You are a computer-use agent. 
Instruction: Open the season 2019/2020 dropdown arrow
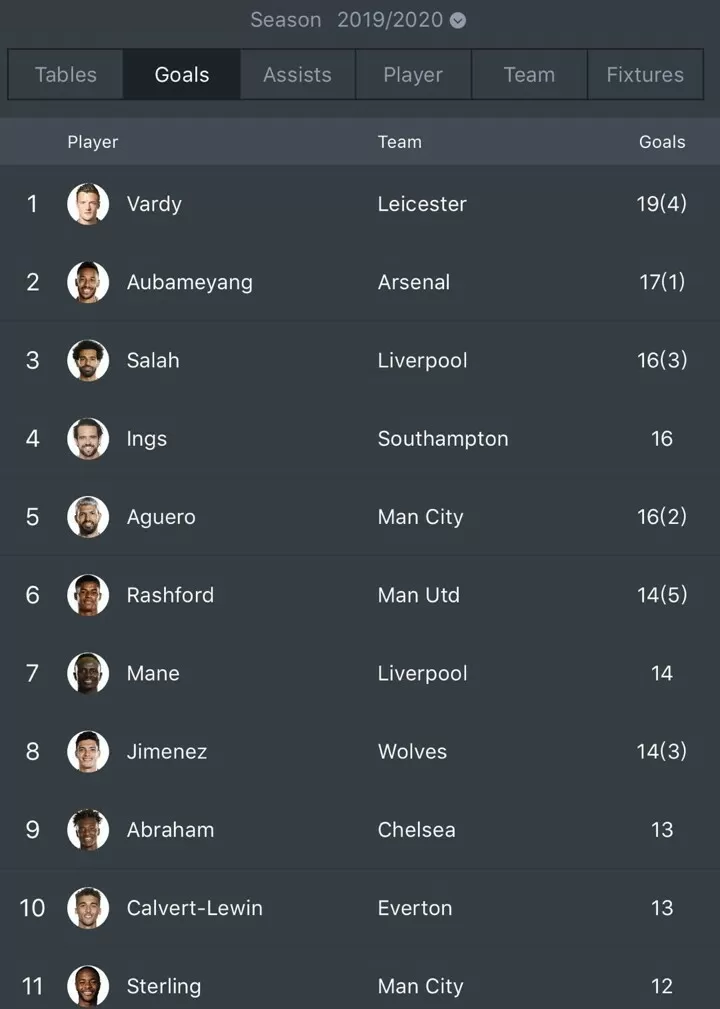pos(457,21)
